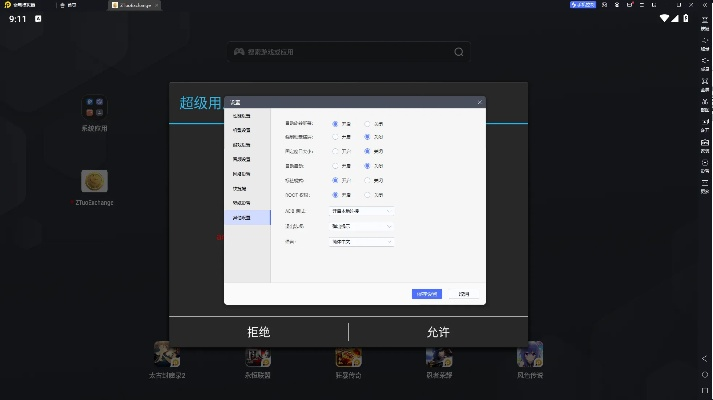Close the settings dialog with X

tap(479, 102)
